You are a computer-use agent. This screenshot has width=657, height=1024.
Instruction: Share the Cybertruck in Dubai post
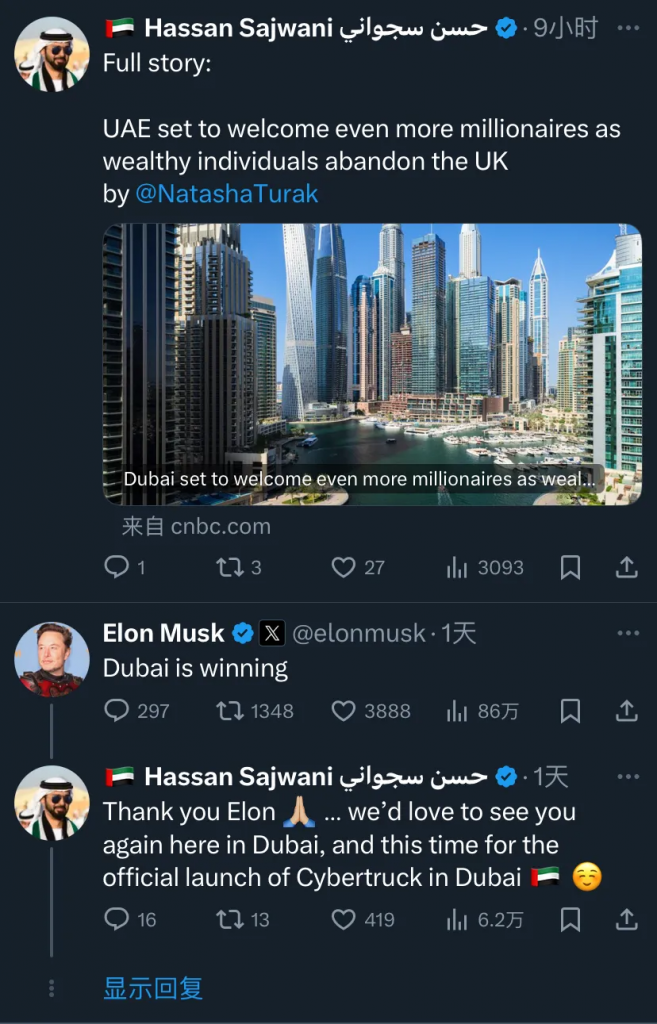pos(626,919)
